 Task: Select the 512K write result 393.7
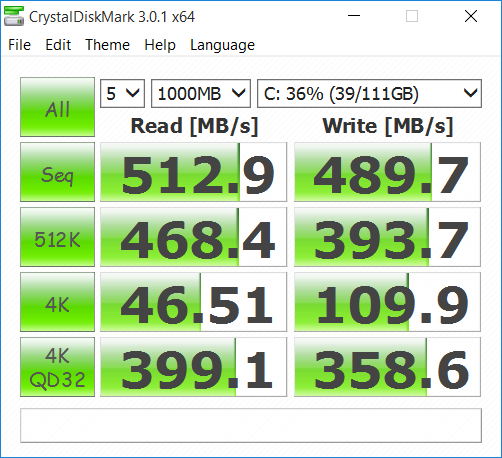[x=387, y=237]
